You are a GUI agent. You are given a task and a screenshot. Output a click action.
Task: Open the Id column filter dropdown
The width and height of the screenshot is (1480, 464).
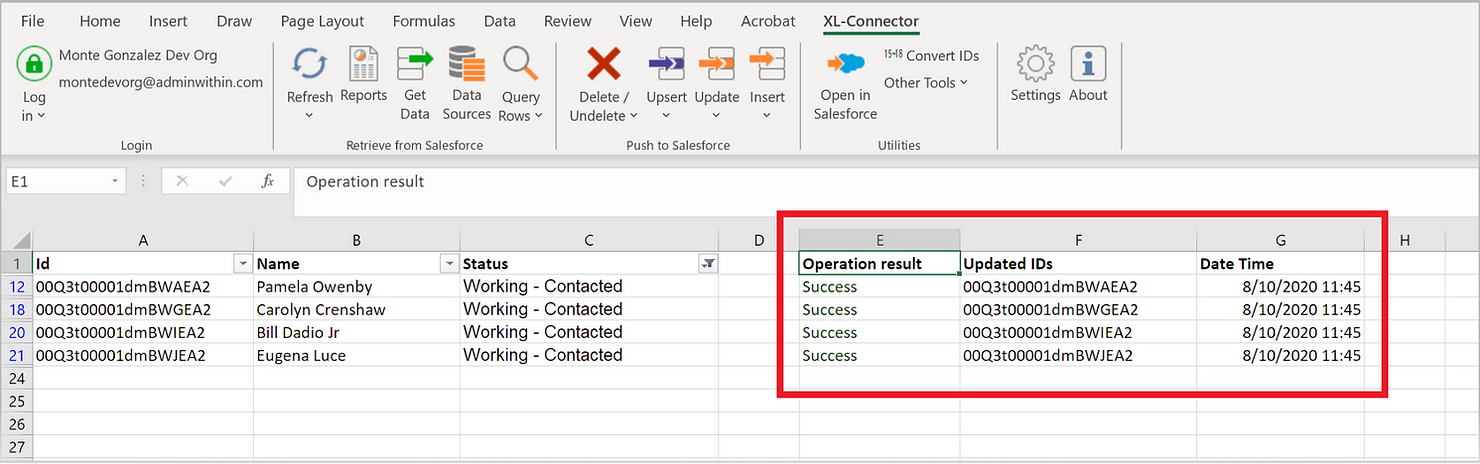pos(242,264)
